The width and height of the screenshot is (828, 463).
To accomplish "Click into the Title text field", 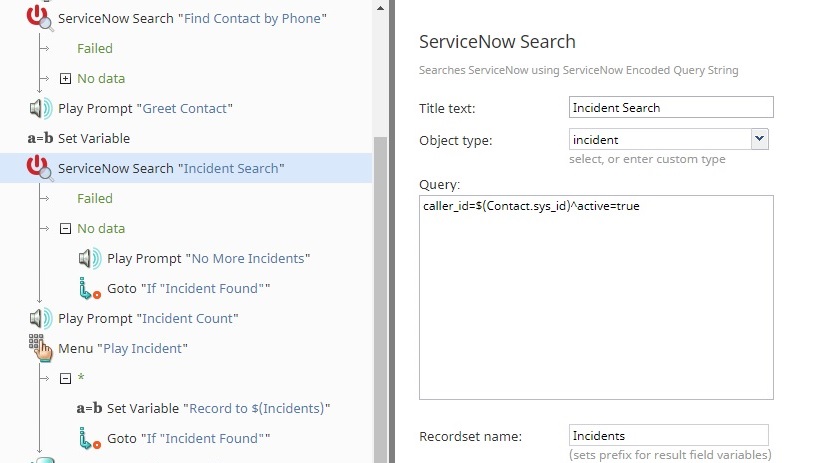I will pyautogui.click(x=671, y=107).
